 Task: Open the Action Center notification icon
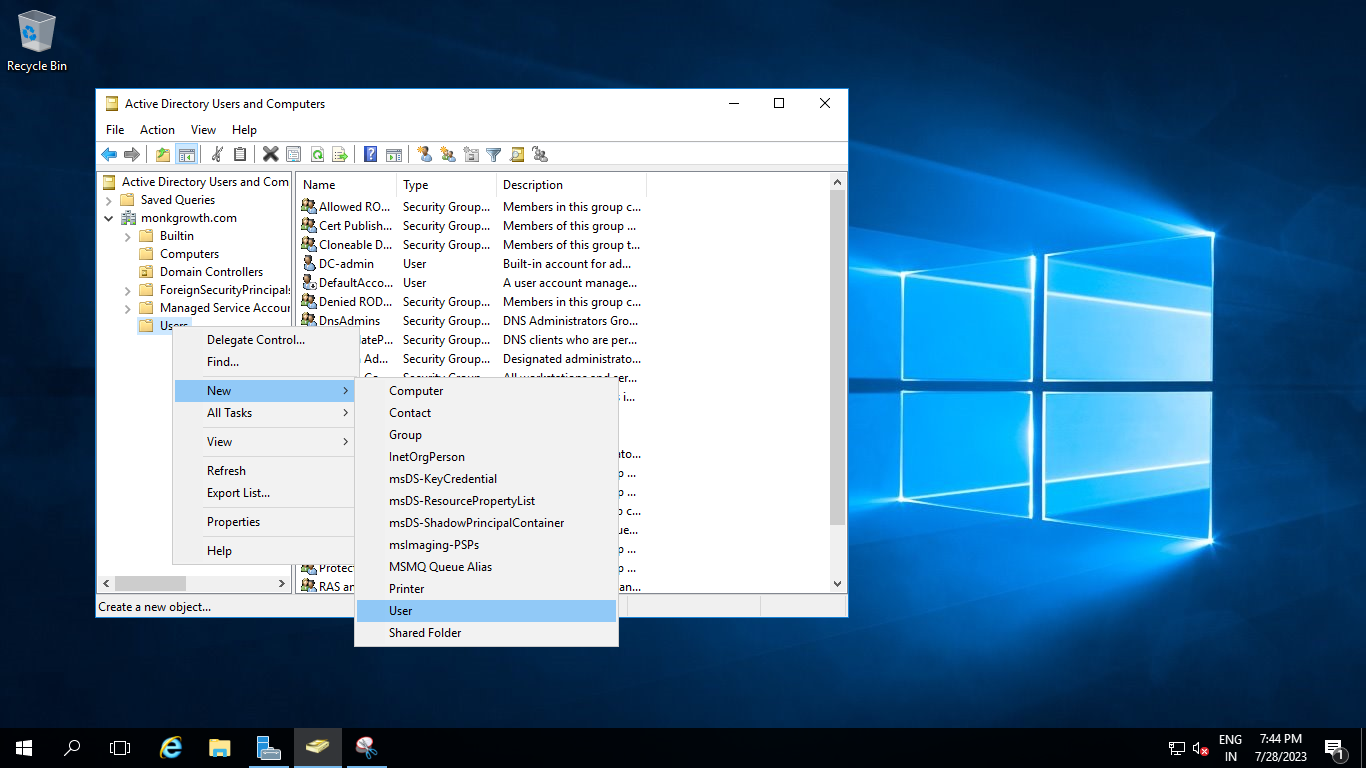point(1333,747)
